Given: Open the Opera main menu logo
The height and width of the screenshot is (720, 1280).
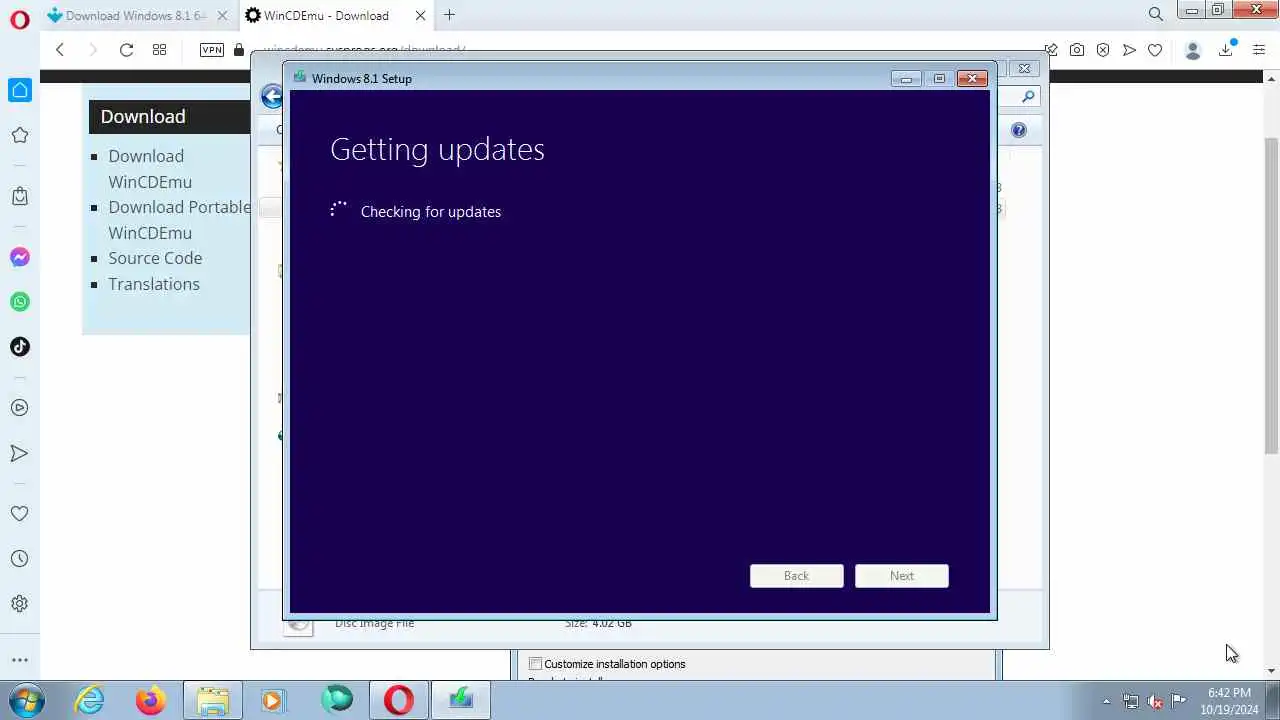Looking at the screenshot, I should [19, 19].
